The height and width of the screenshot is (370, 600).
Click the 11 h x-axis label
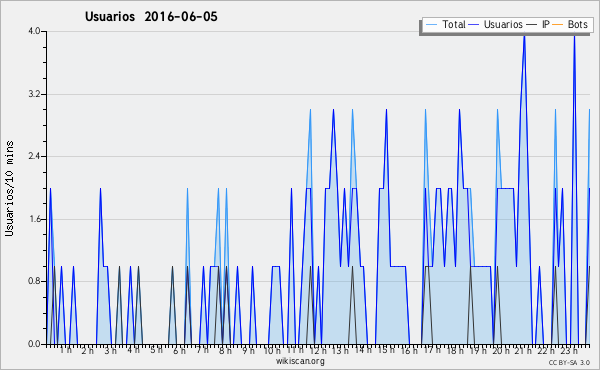[295, 350]
